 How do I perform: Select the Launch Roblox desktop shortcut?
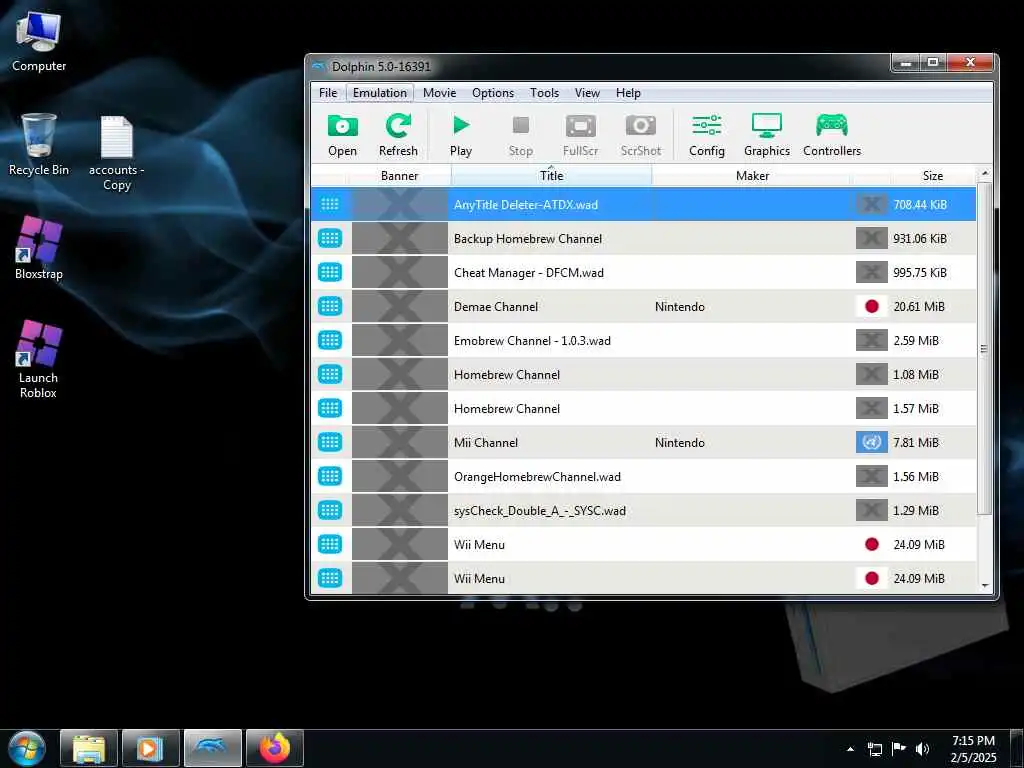click(39, 359)
